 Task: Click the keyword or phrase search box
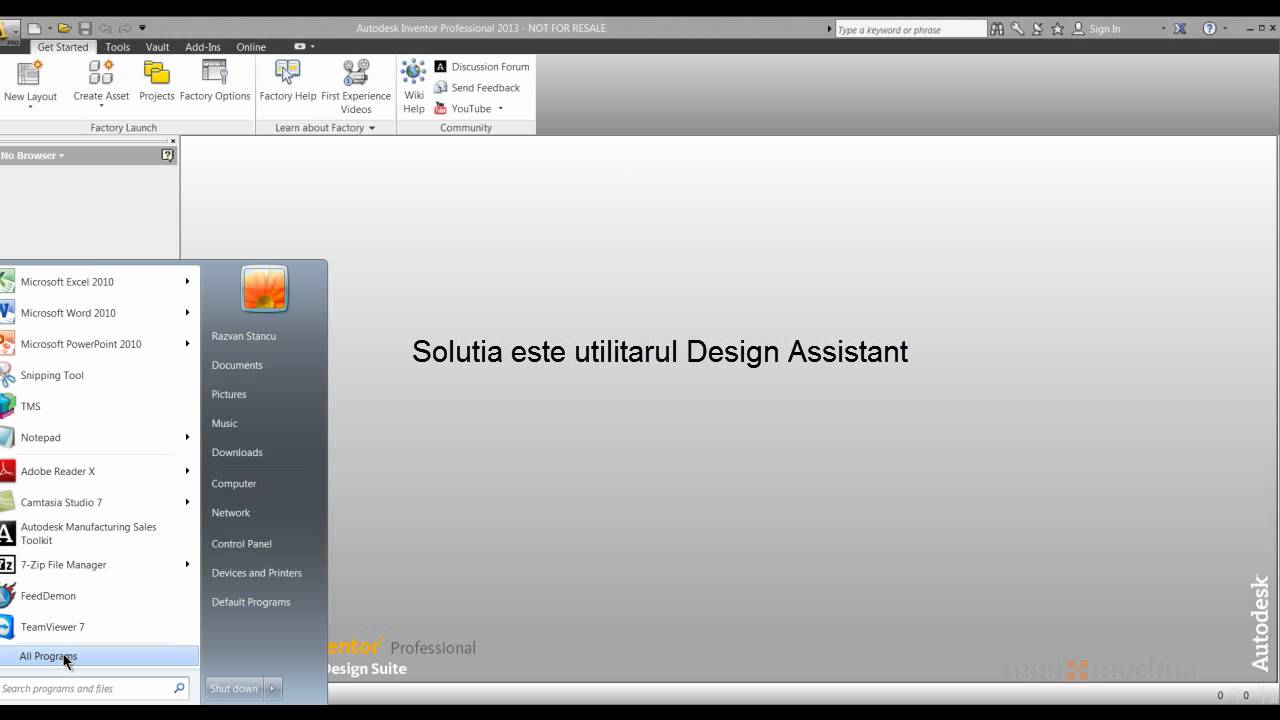click(x=910, y=30)
